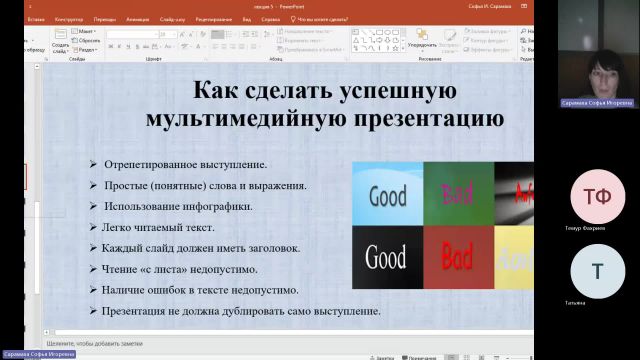The image size is (640, 360).
Task: Open the Вид ribbon tab
Action: tap(247, 19)
